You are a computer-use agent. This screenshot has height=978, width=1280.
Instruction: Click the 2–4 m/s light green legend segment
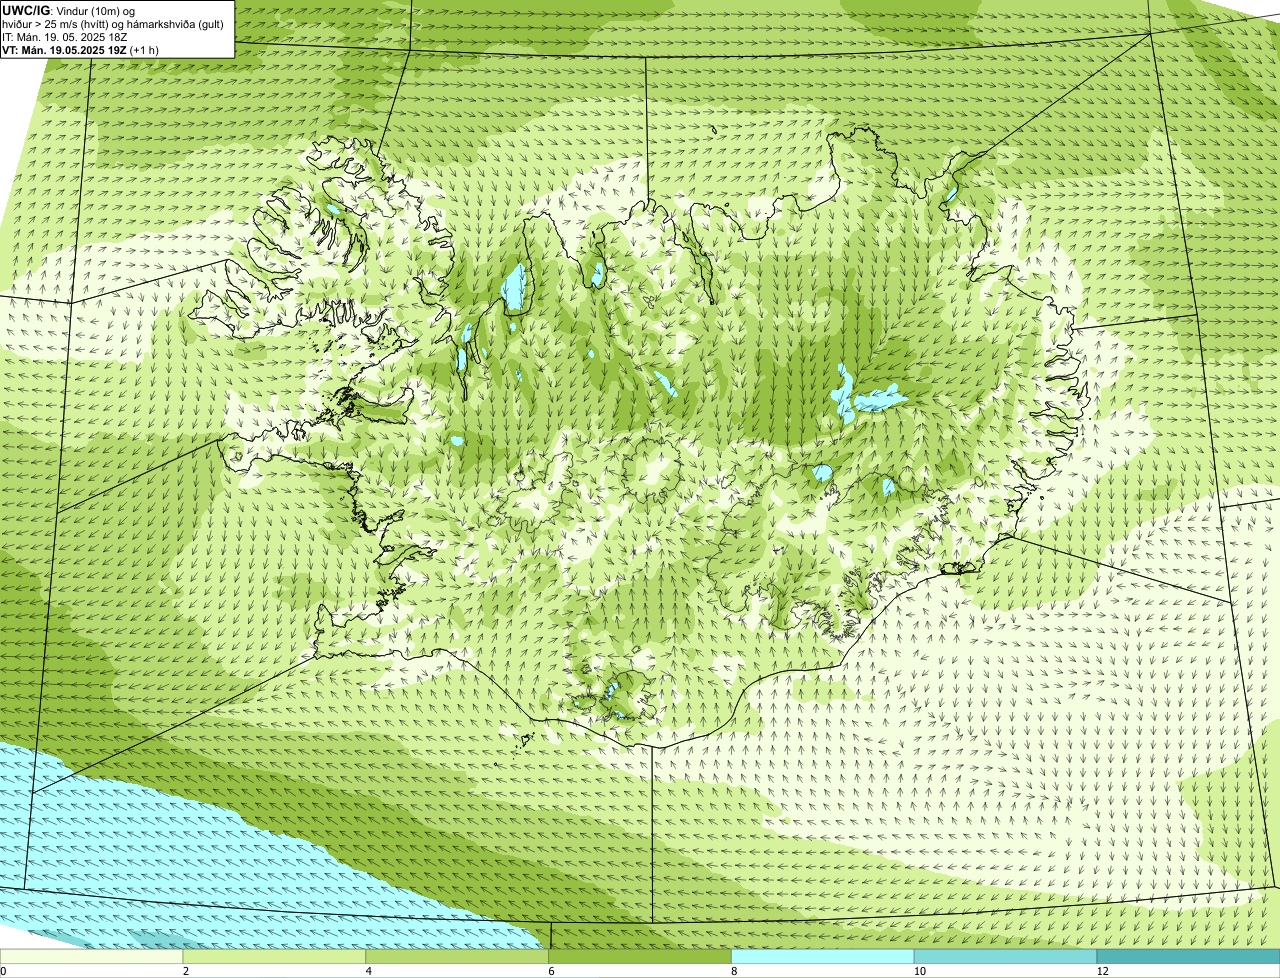[275, 957]
